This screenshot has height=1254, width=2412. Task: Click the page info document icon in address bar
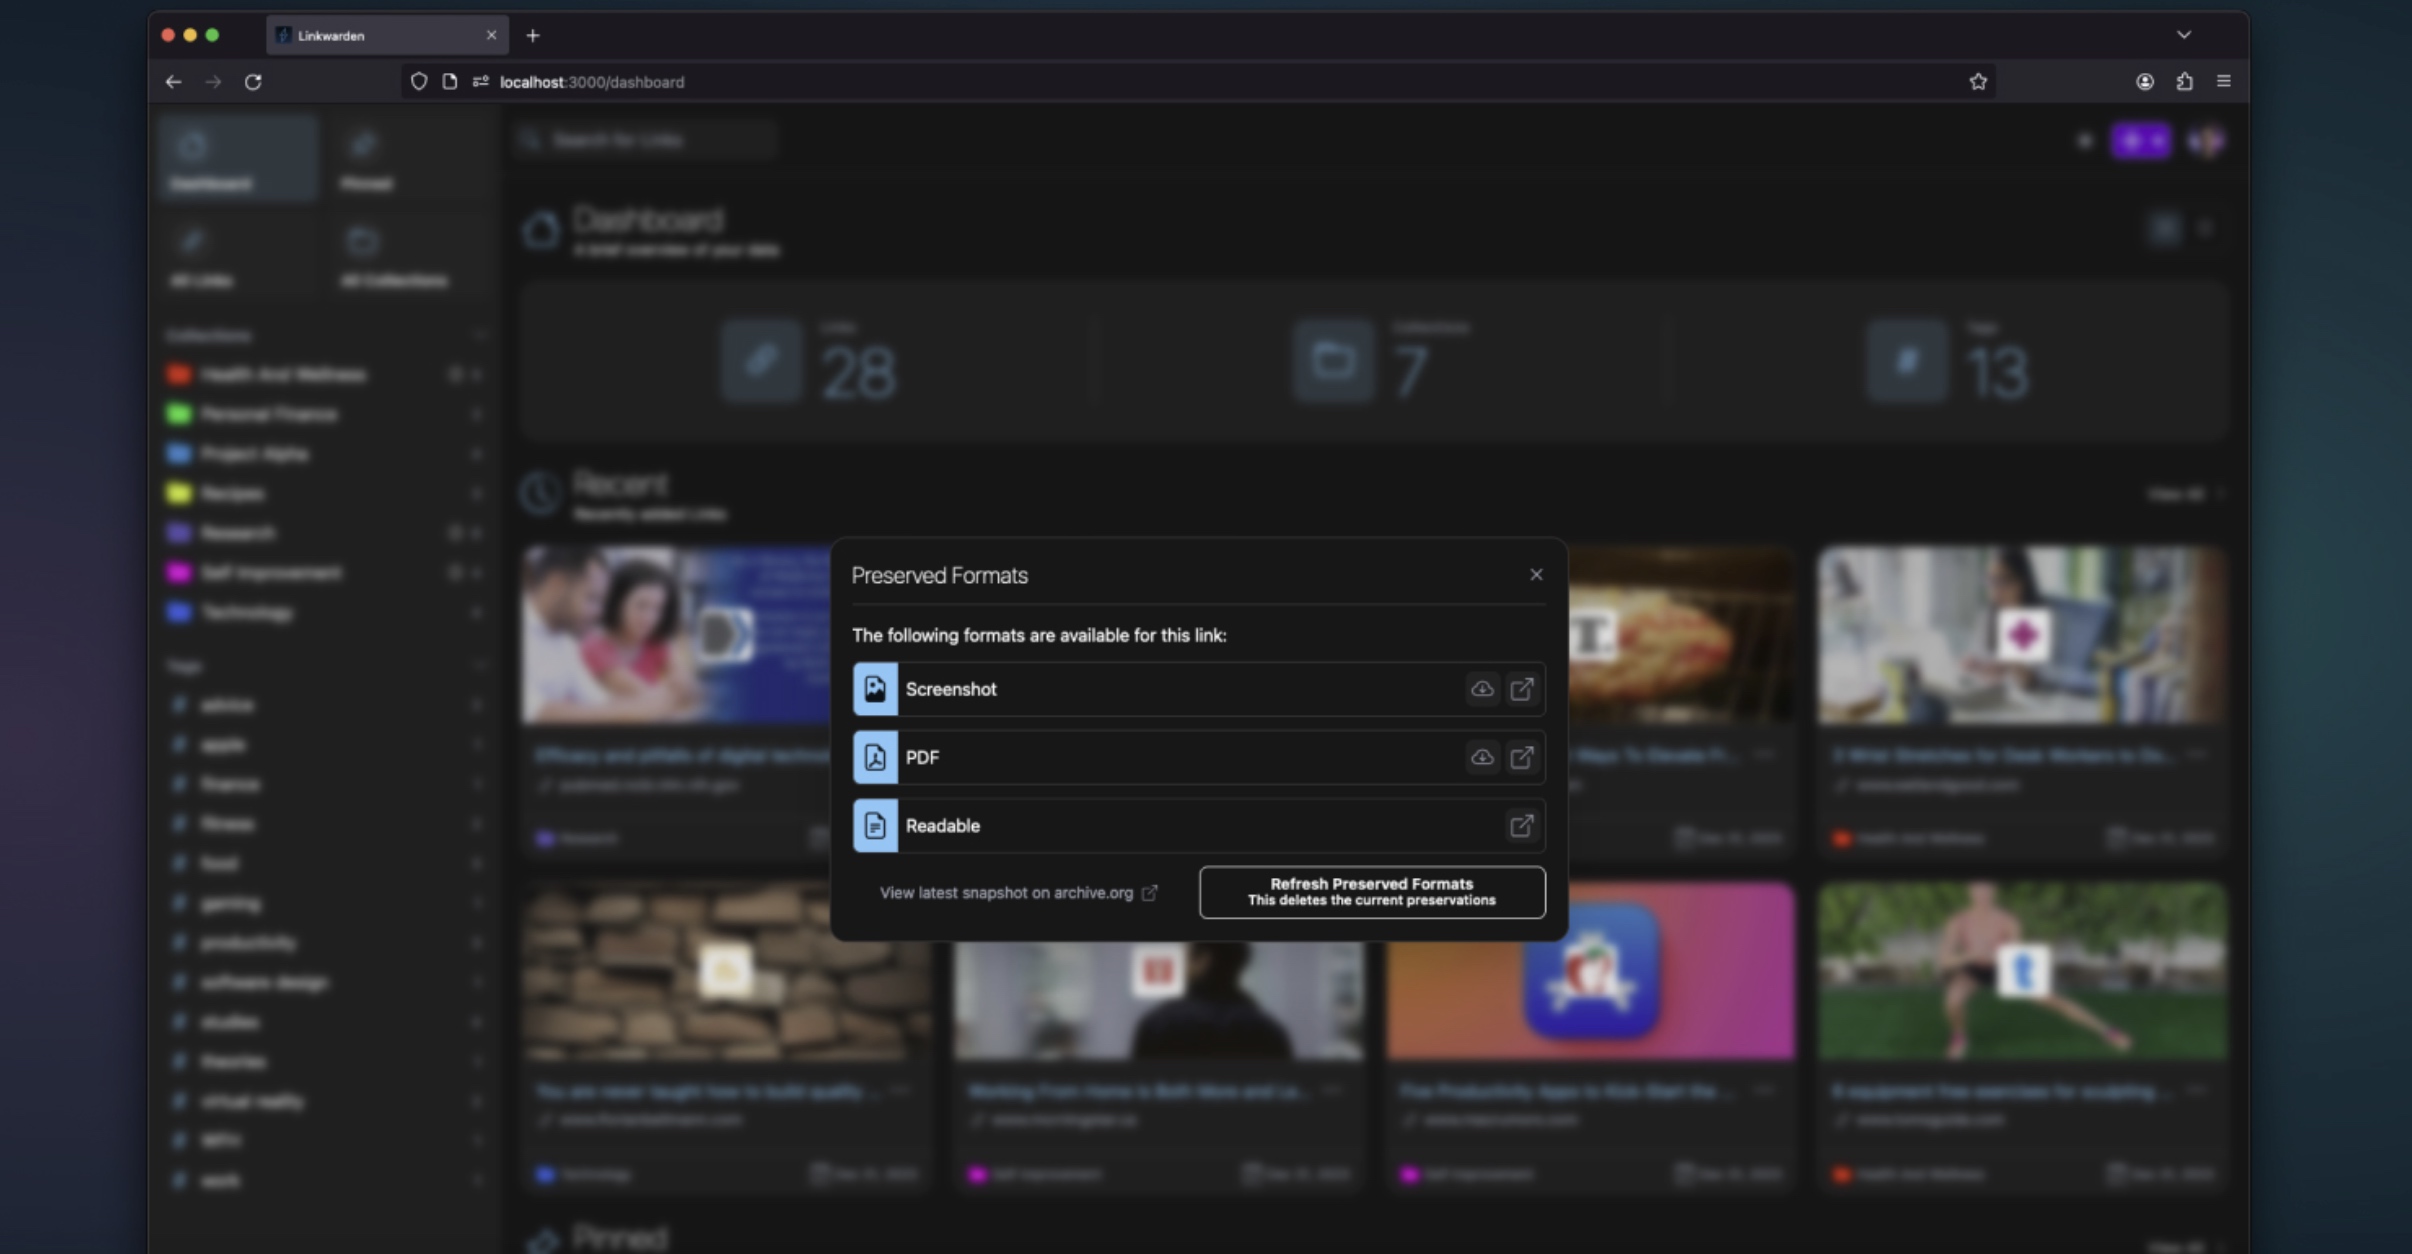point(450,82)
